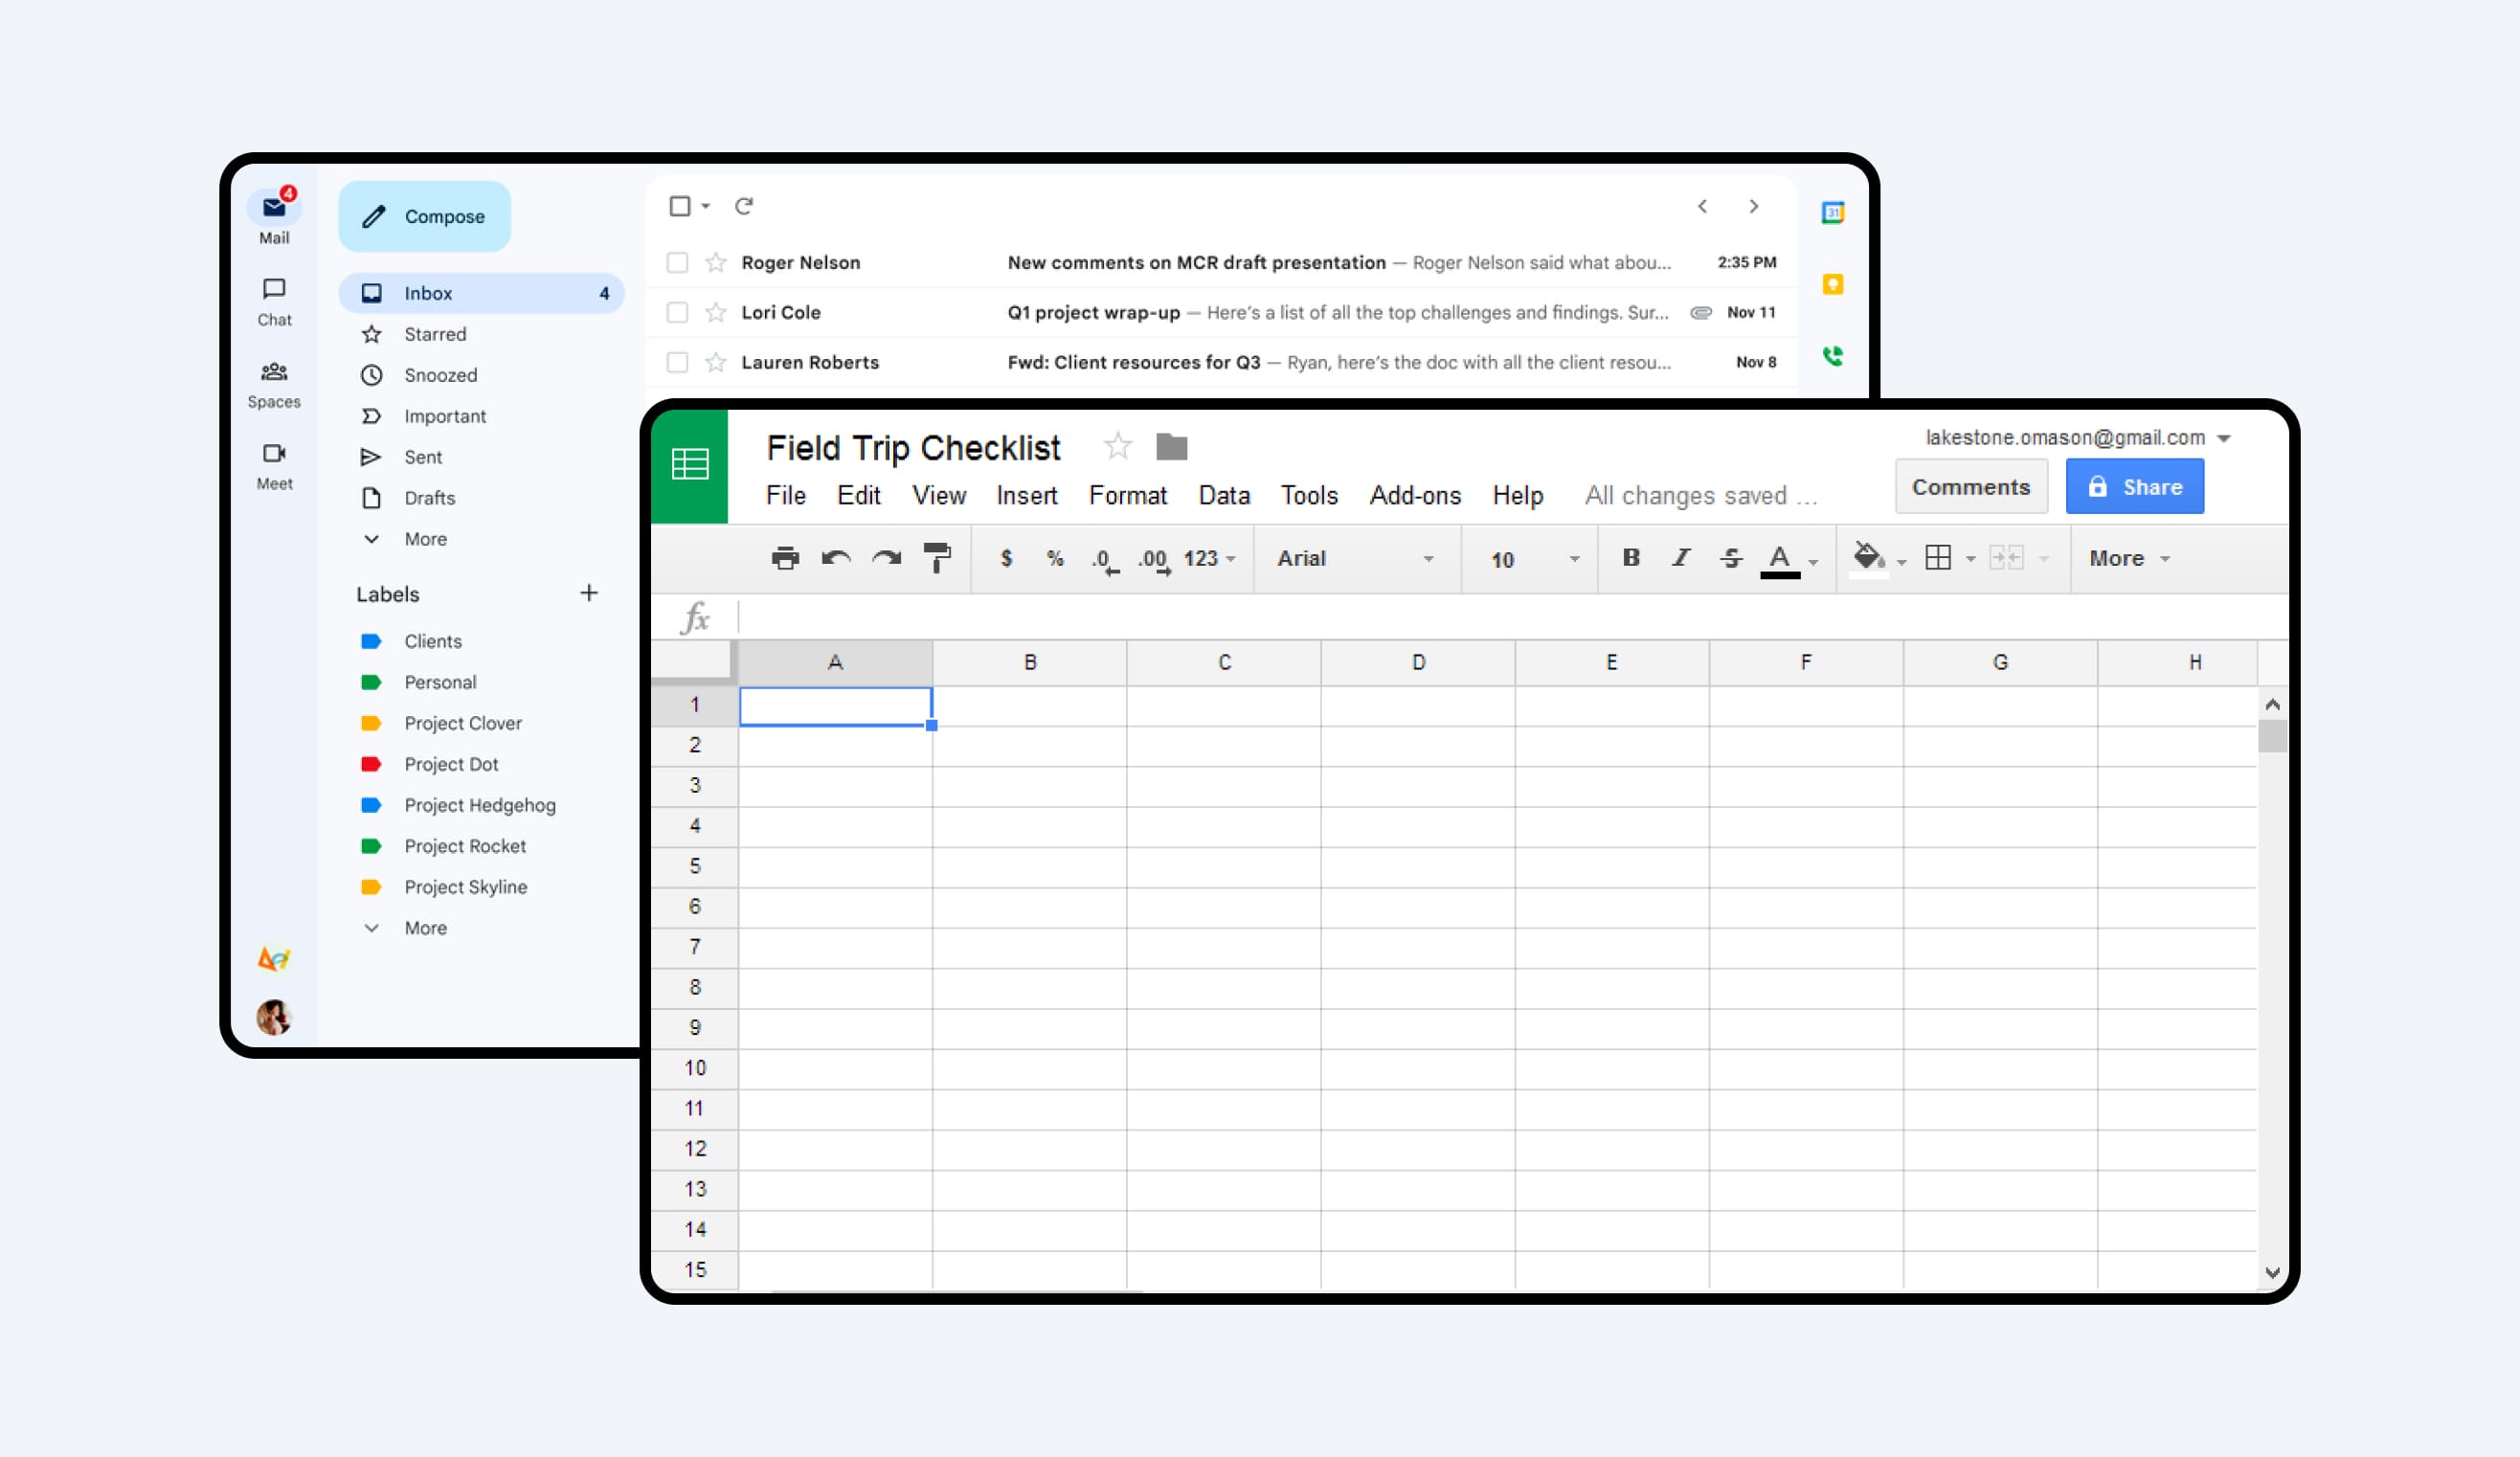Click the Refresh icon in Gmail
Screen dimensions: 2520x1457
point(744,206)
